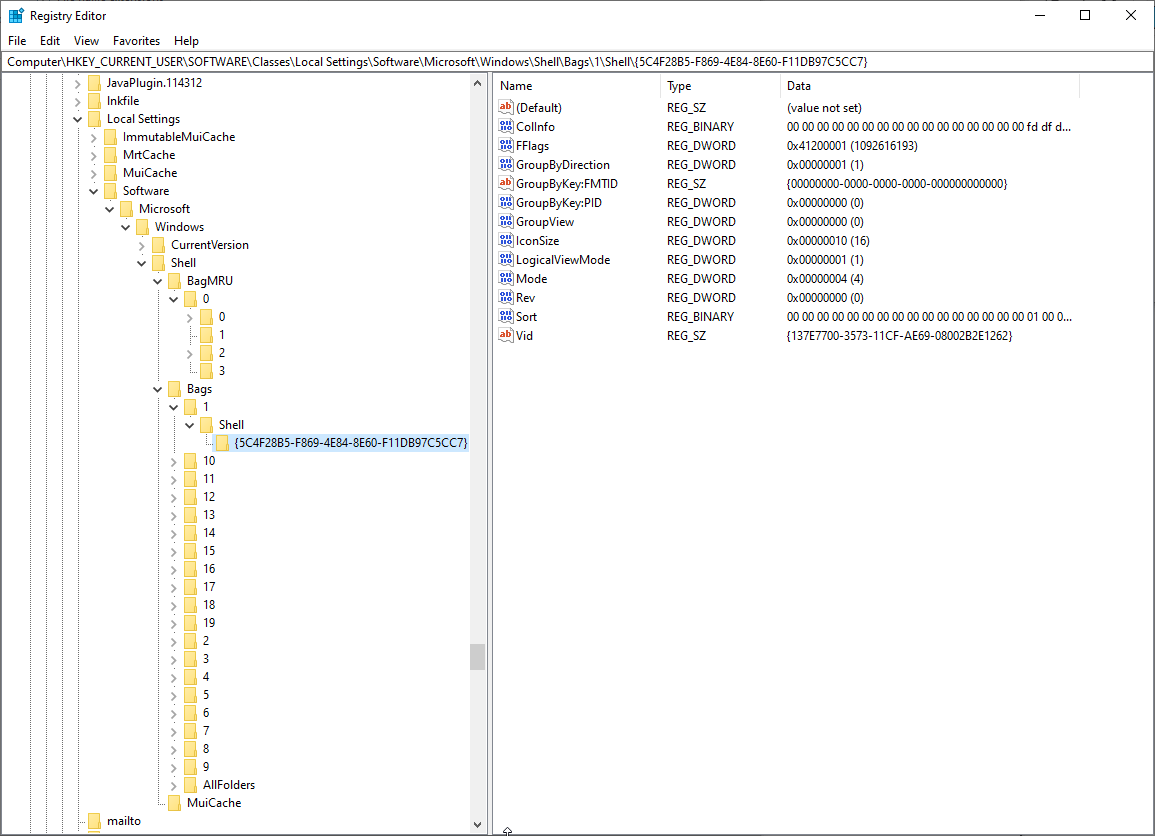1155x836 pixels.
Task: Click the Registry Editor app icon in title bar
Action: pyautogui.click(x=15, y=15)
